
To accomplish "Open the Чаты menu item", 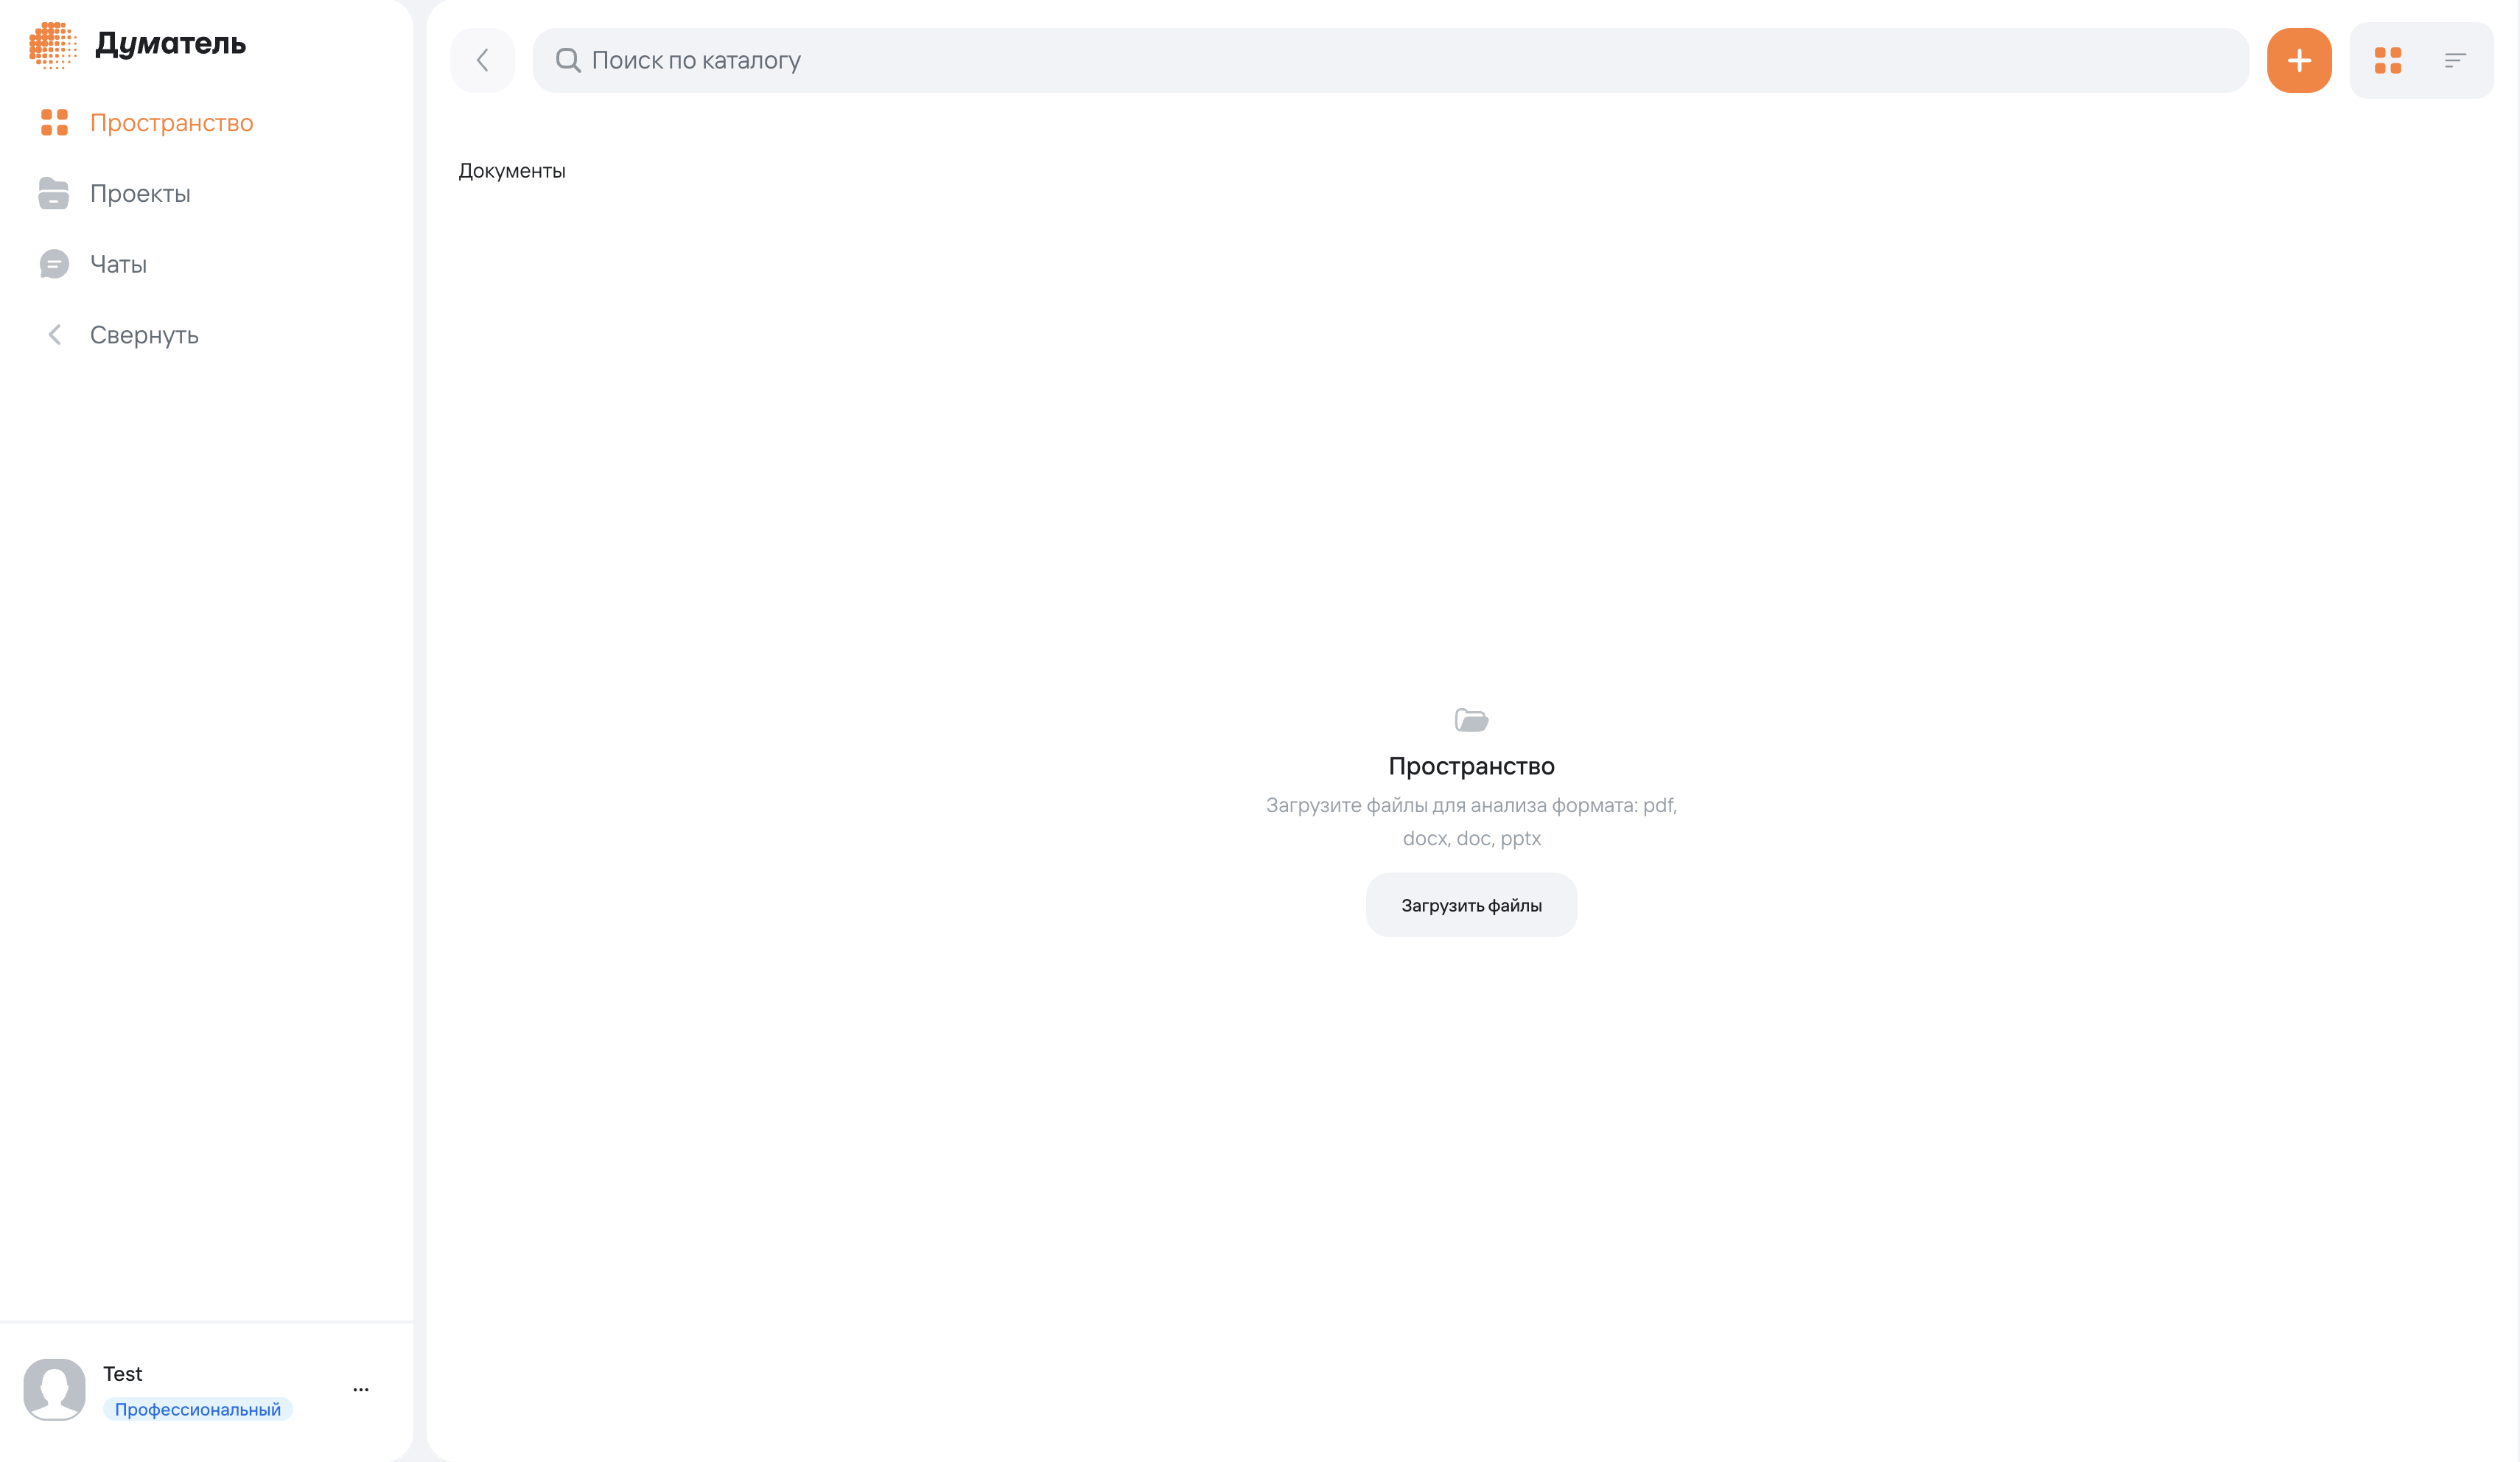I will pos(118,265).
